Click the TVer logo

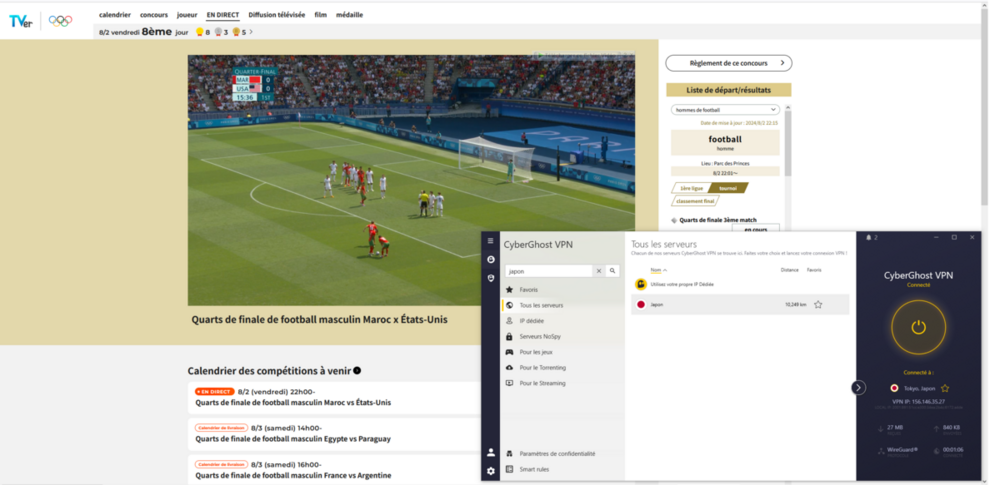[x=20, y=21]
